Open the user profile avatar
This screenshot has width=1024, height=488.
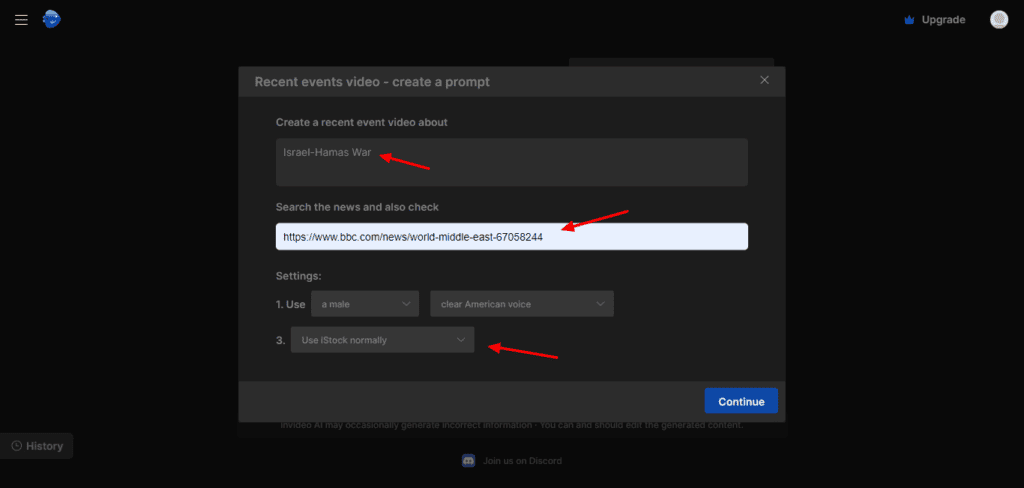[x=999, y=20]
